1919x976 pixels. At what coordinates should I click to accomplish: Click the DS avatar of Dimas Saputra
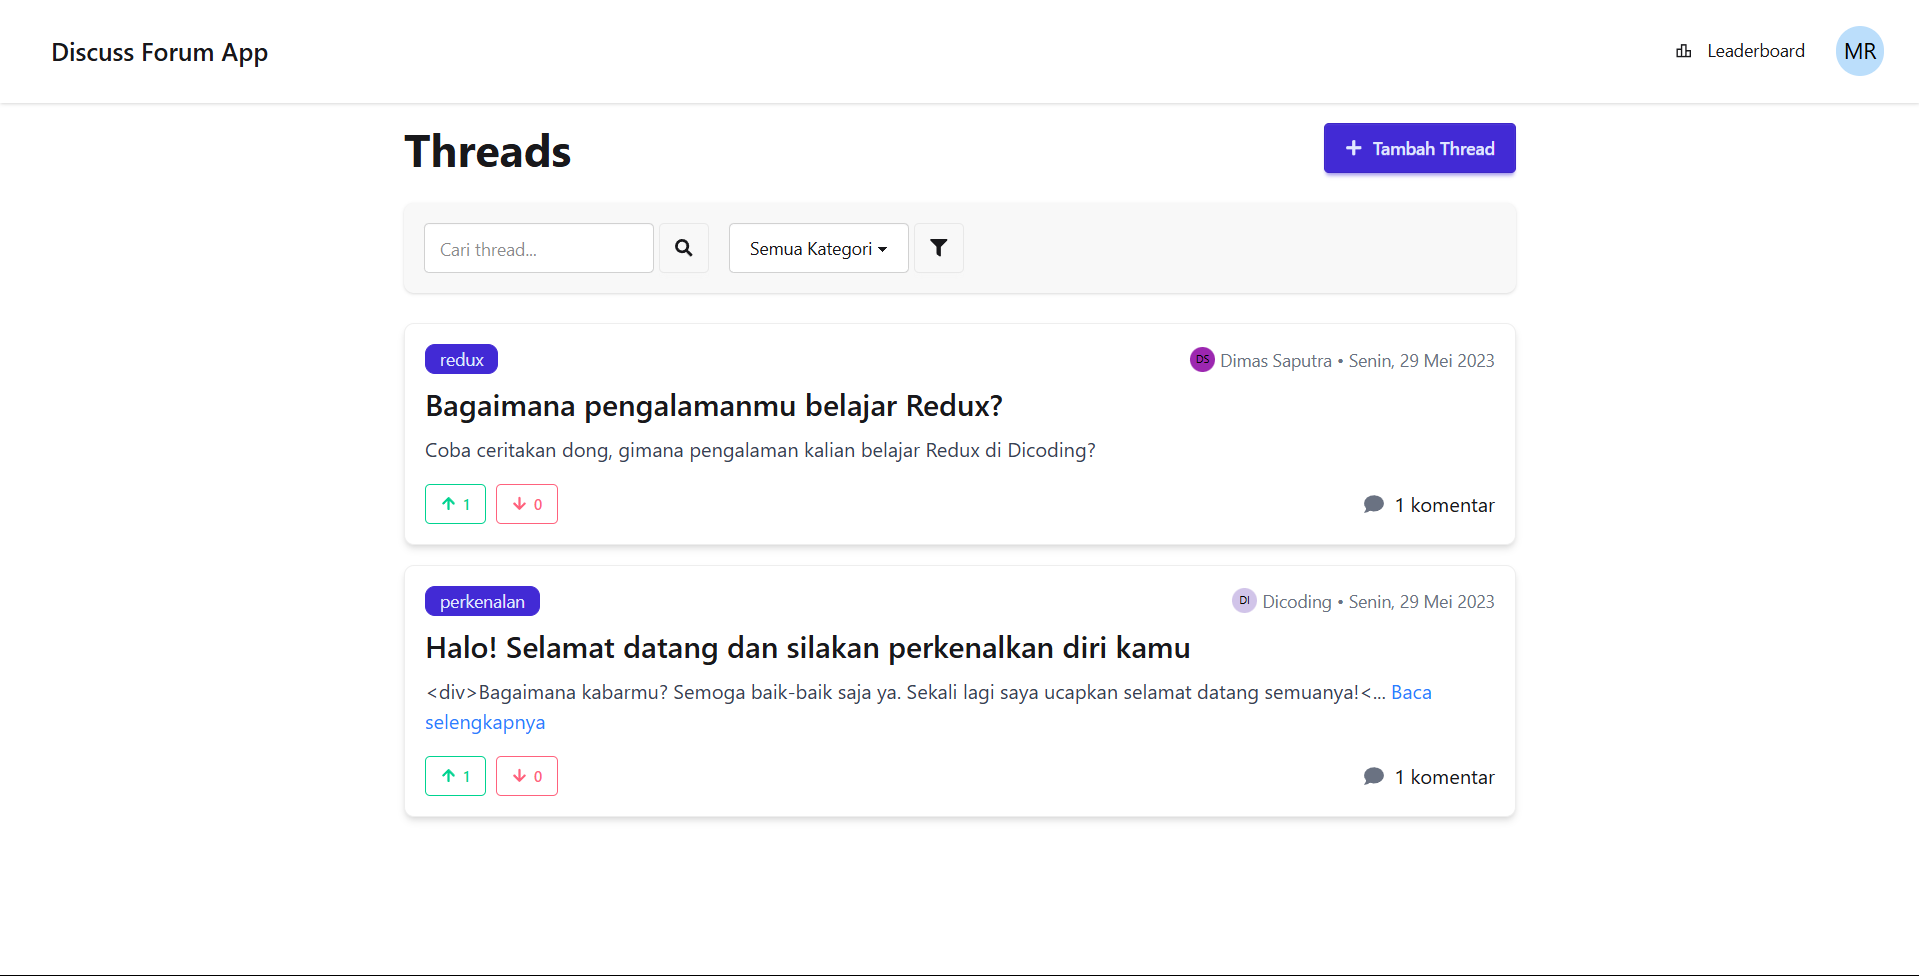pos(1202,360)
